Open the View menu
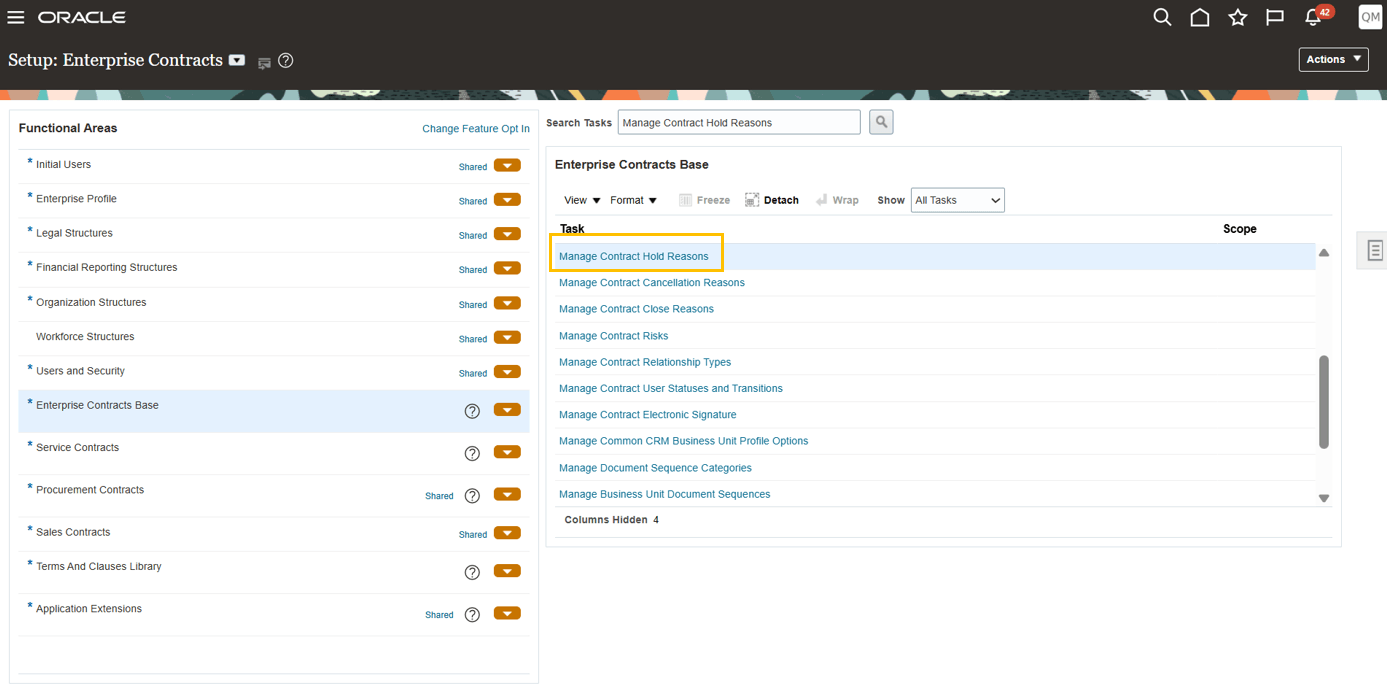 click(x=580, y=199)
